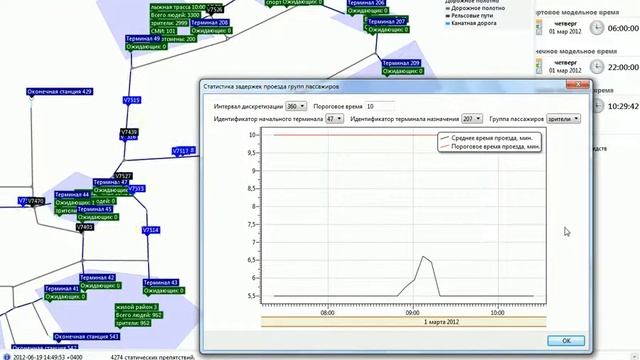Click the Рельсовые пути legend item

[x=469, y=16]
